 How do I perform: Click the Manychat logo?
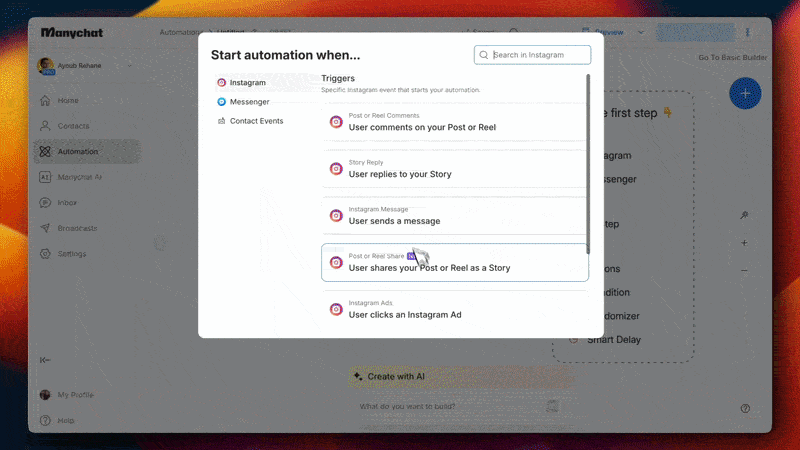tap(72, 33)
